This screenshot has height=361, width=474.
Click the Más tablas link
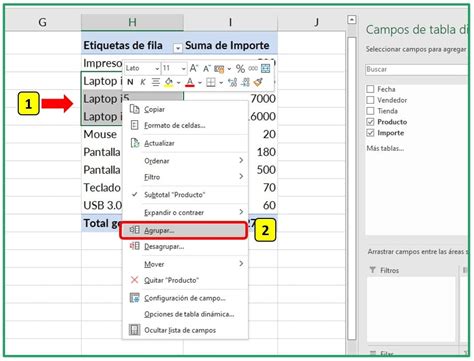[385, 148]
